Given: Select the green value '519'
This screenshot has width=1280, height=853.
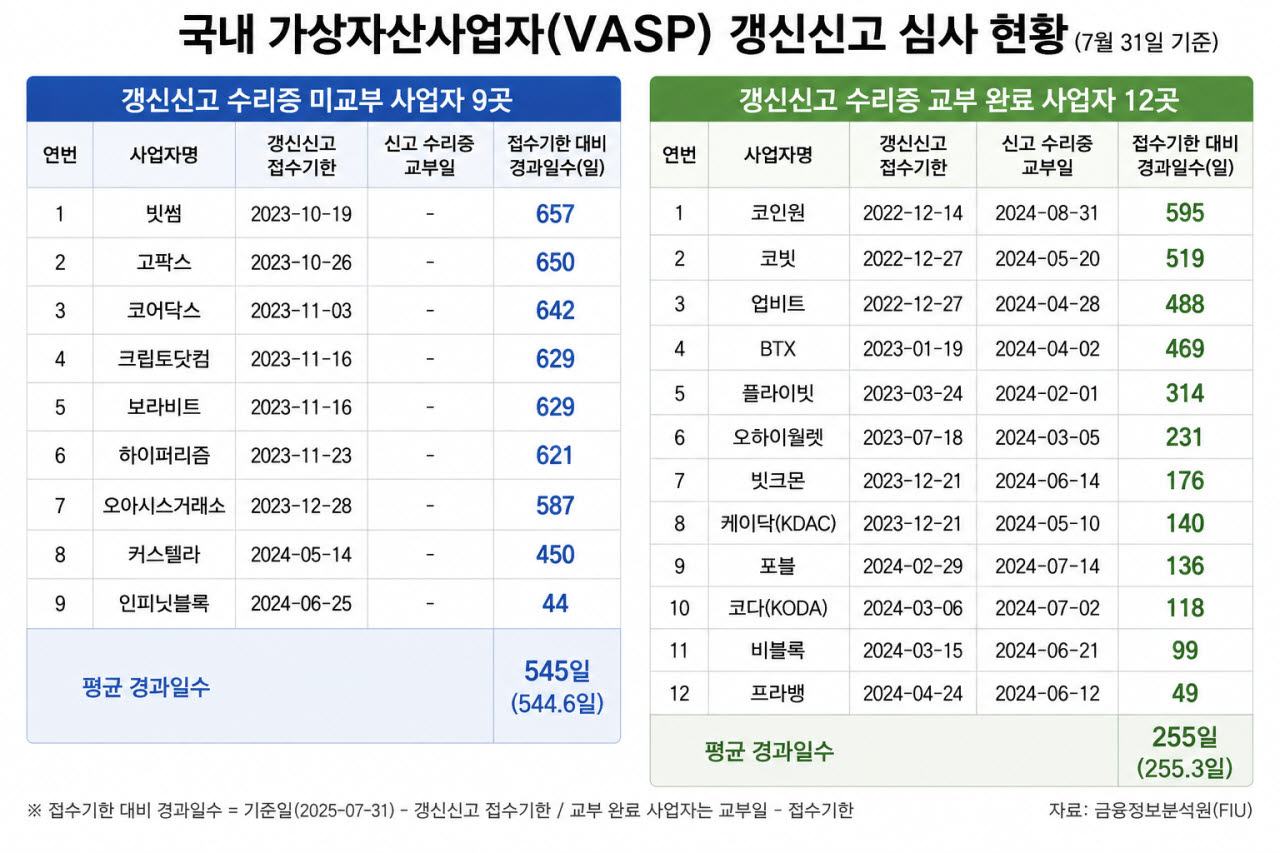Looking at the screenshot, I should tap(1185, 259).
